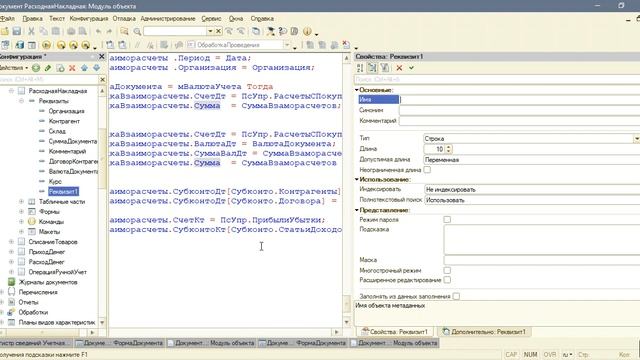Click the categories view icon in Properties panel
The image size is (640, 360).
coord(372,68)
